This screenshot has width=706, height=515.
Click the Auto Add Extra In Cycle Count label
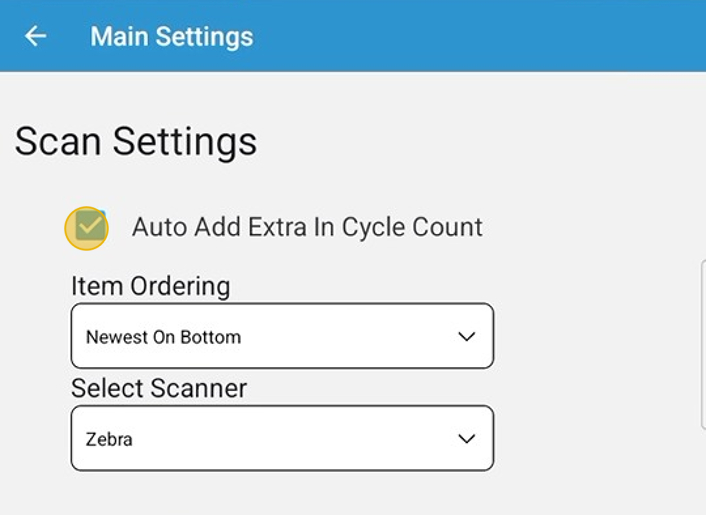tap(307, 227)
